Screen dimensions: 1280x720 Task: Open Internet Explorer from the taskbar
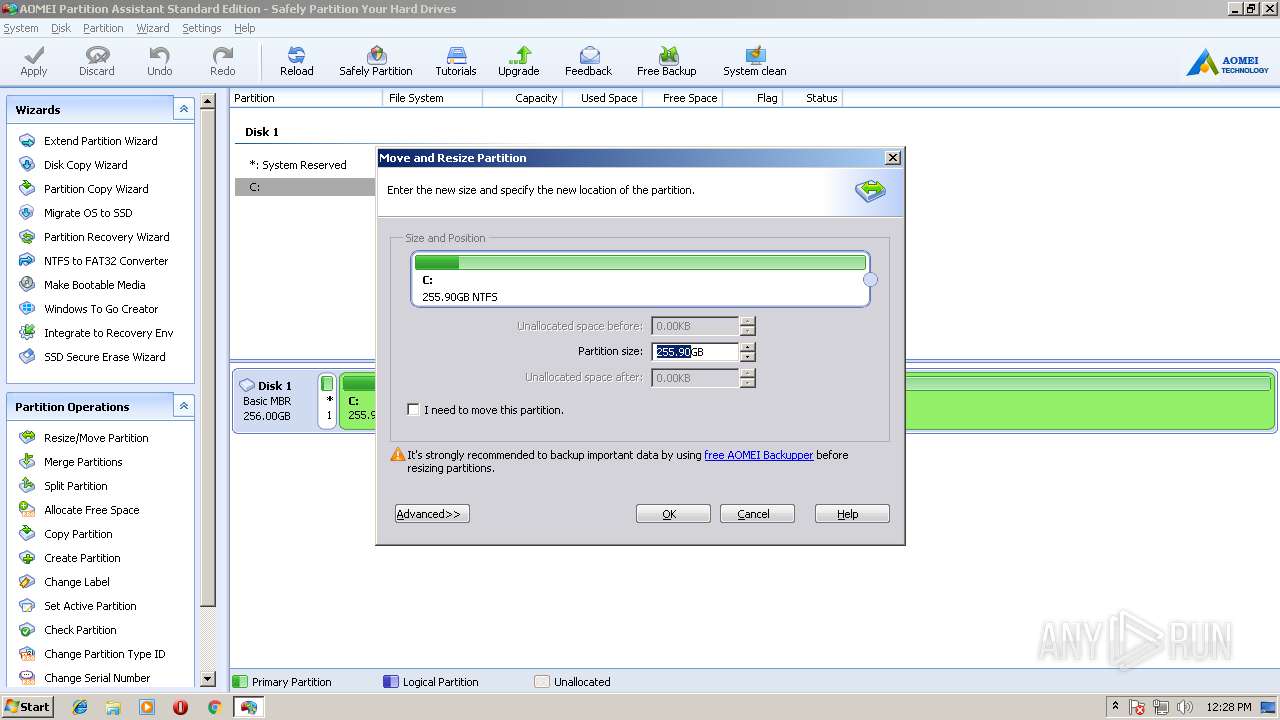click(80, 707)
